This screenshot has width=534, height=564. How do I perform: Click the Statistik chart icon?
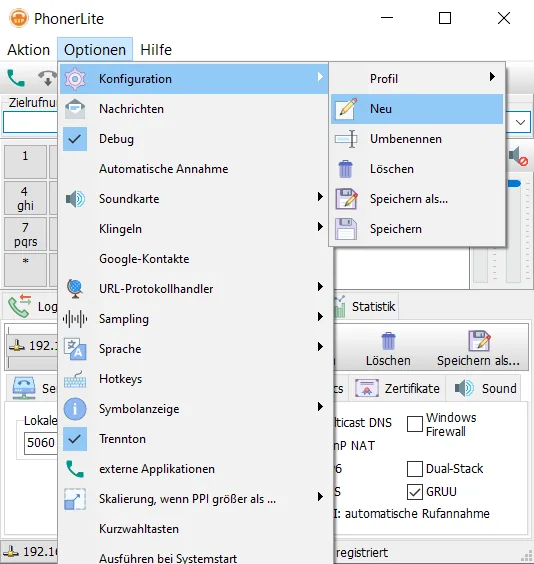(x=340, y=307)
